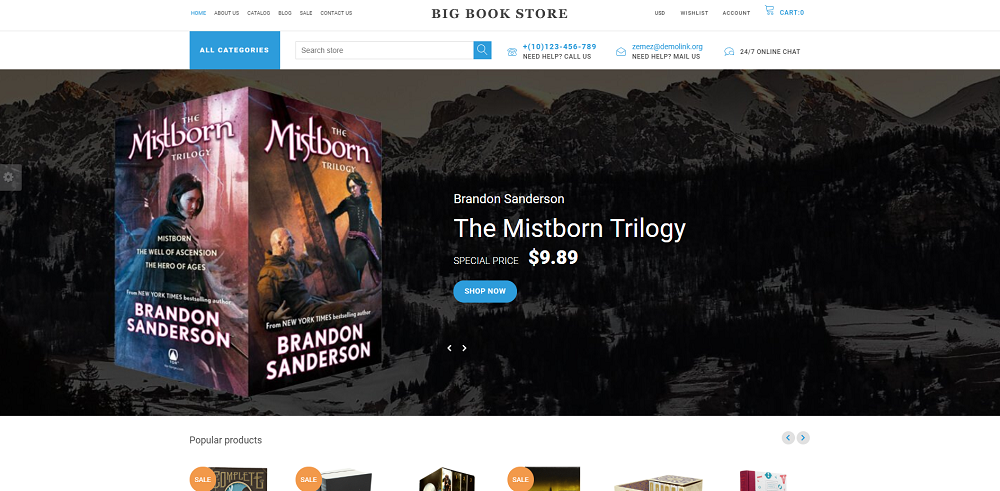Open the shopping cart icon
This screenshot has width=1000, height=491.
click(769, 10)
